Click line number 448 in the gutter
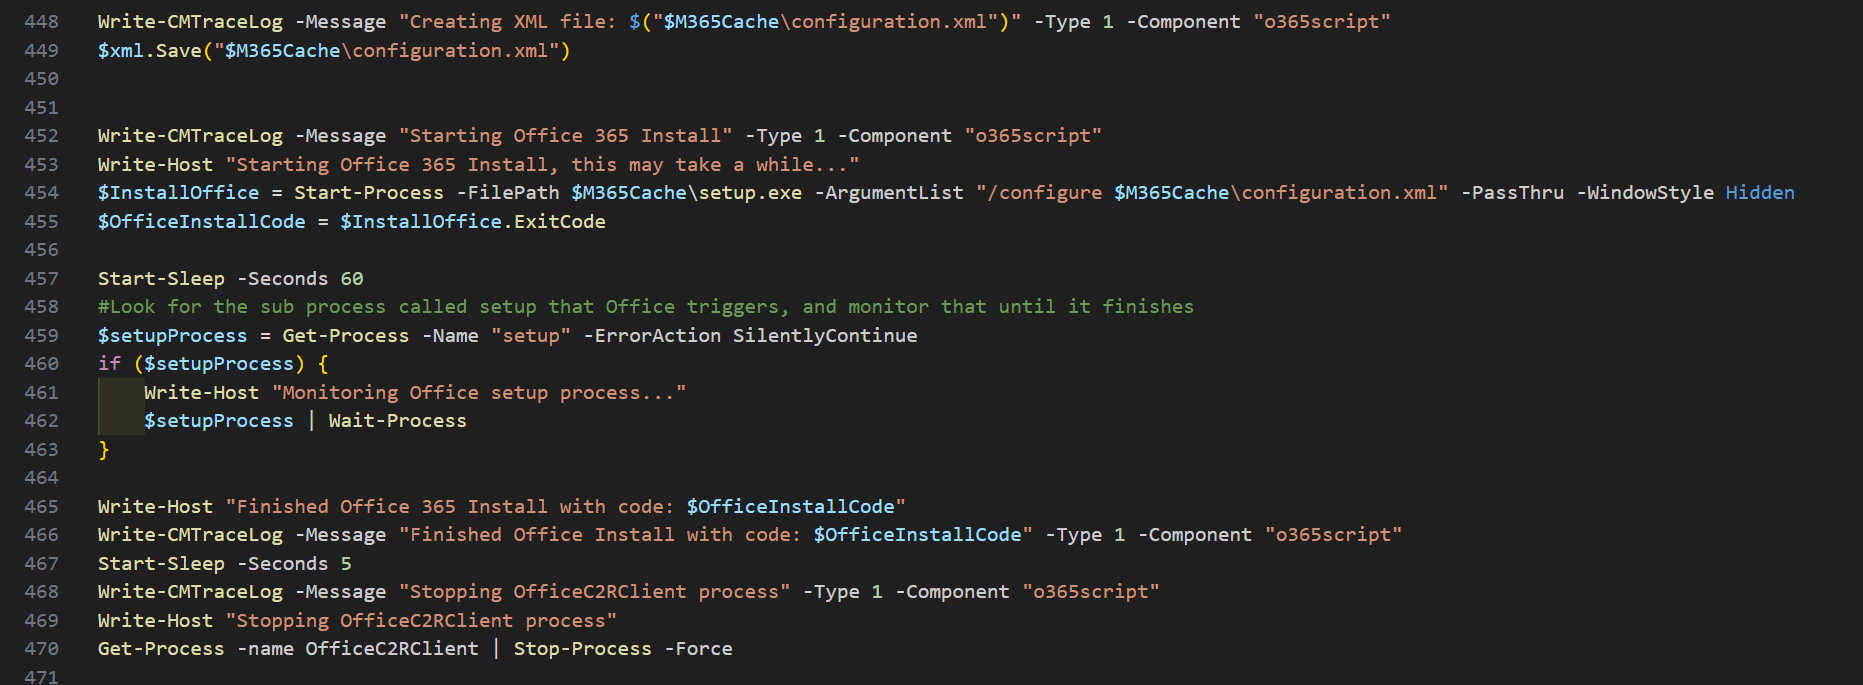 pyautogui.click(x=41, y=22)
